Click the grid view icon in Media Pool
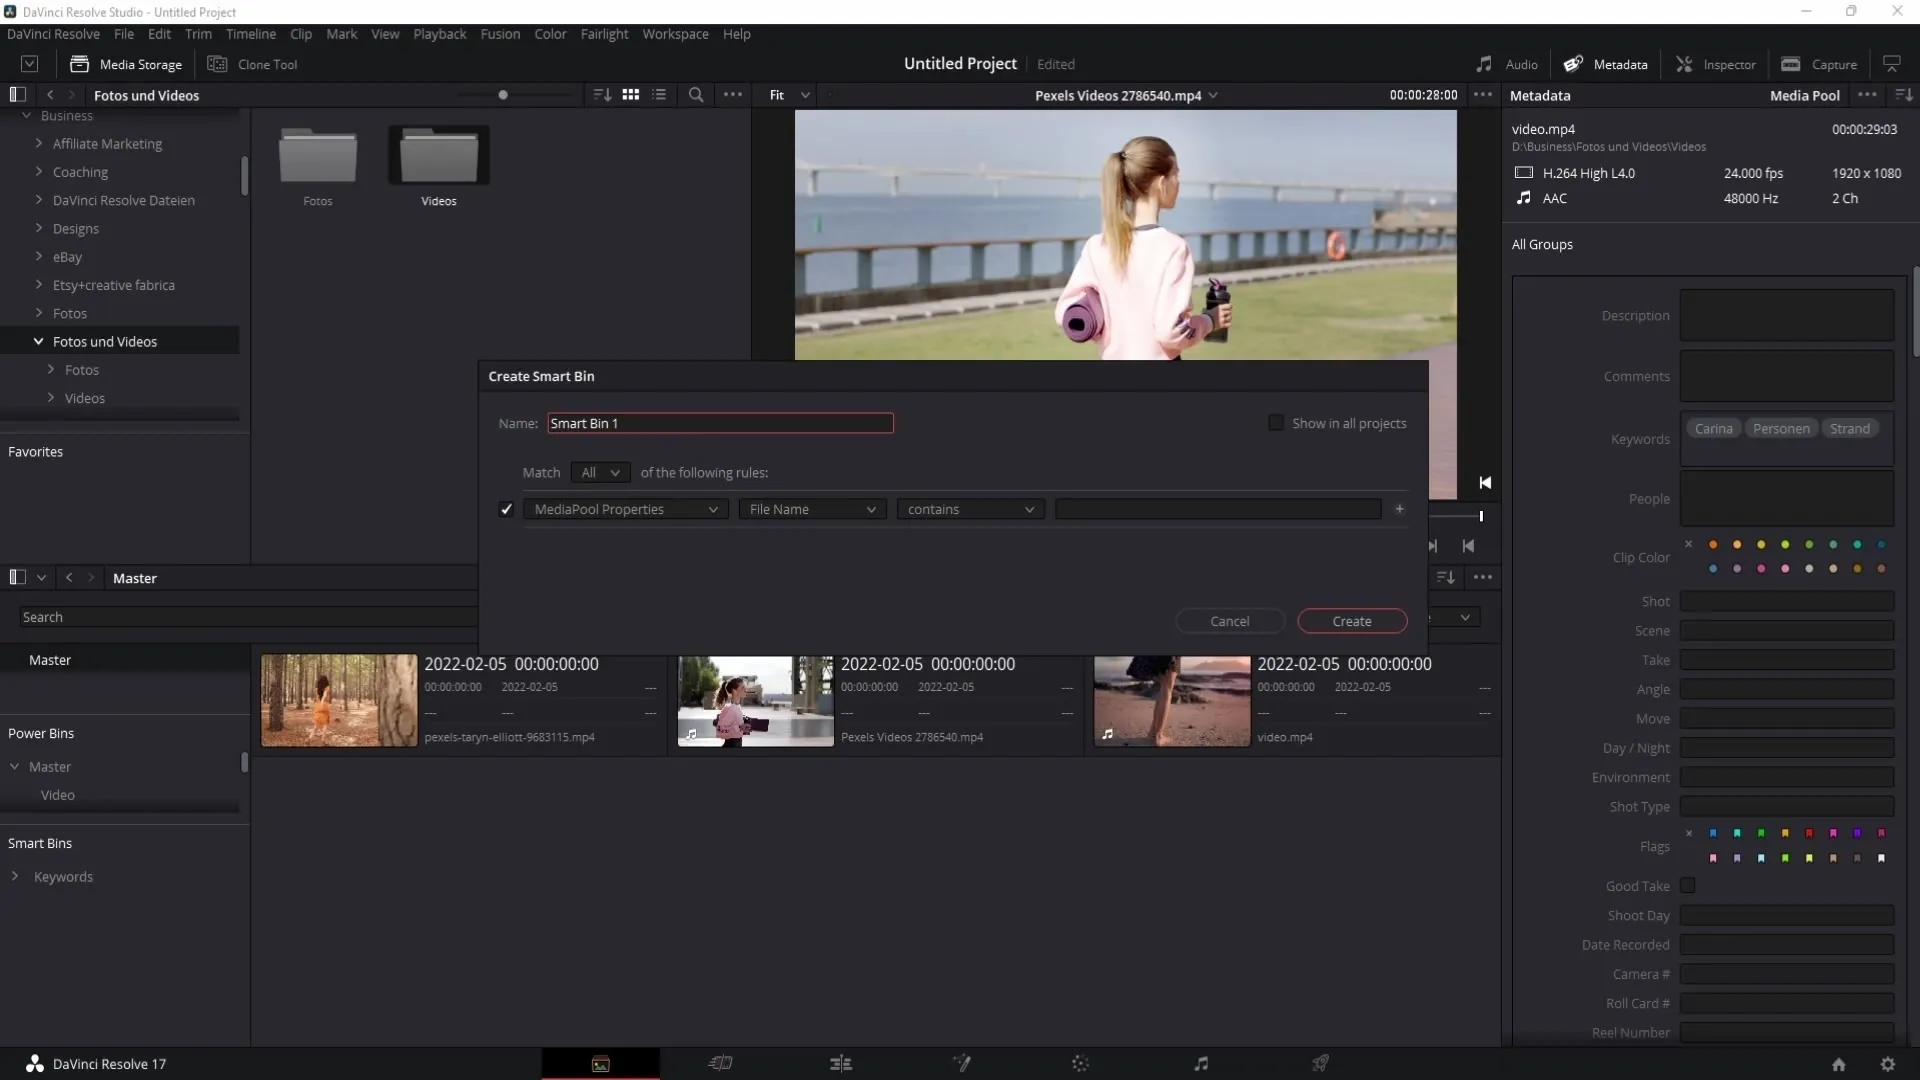Image resolution: width=1920 pixels, height=1080 pixels. (630, 94)
